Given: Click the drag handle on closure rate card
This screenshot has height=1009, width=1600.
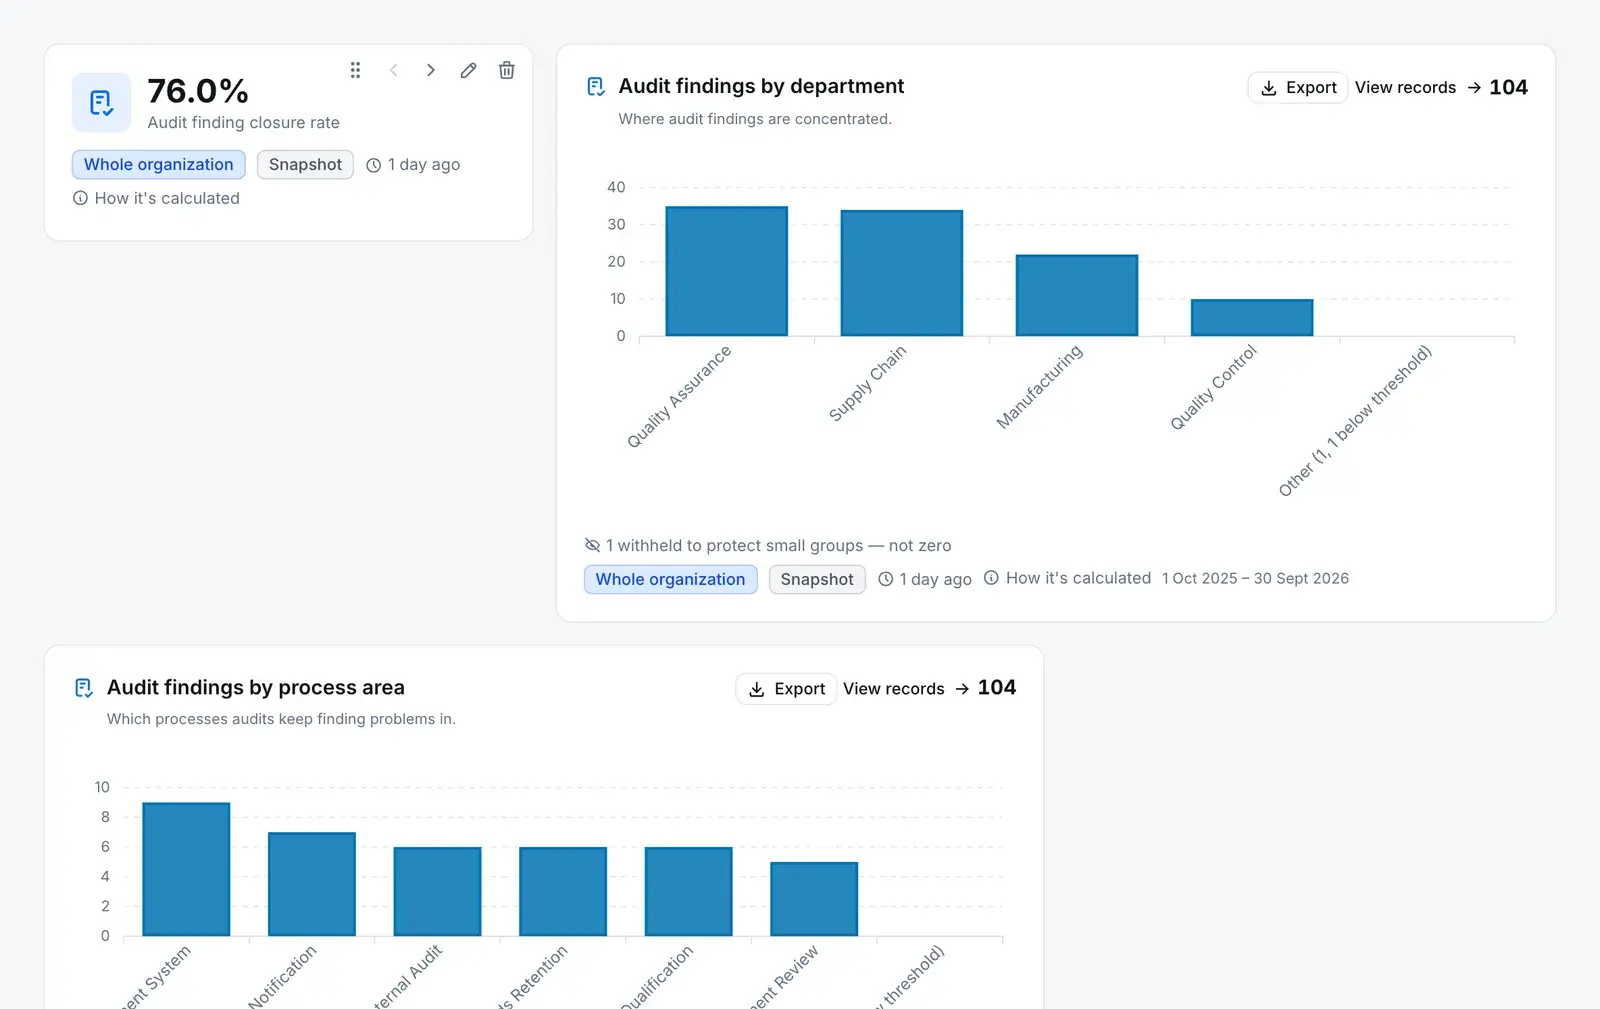Looking at the screenshot, I should 355,70.
